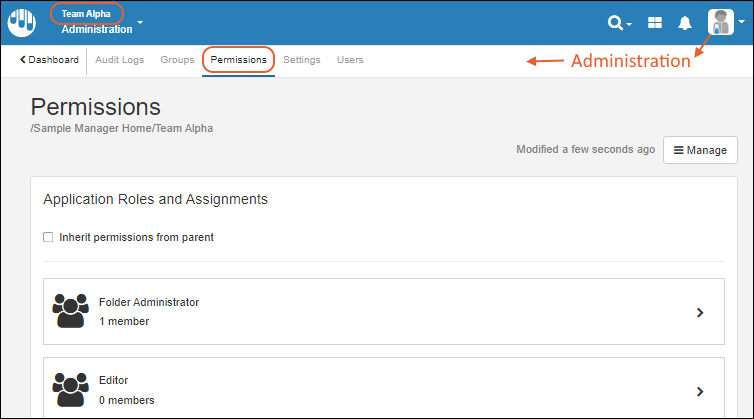The image size is (754, 419).
Task: Click the Folder Administrator role title
Action: coord(149,301)
